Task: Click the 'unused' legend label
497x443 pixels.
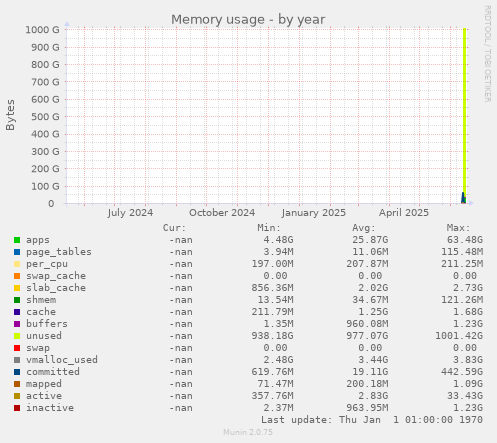Action: [x=44, y=336]
